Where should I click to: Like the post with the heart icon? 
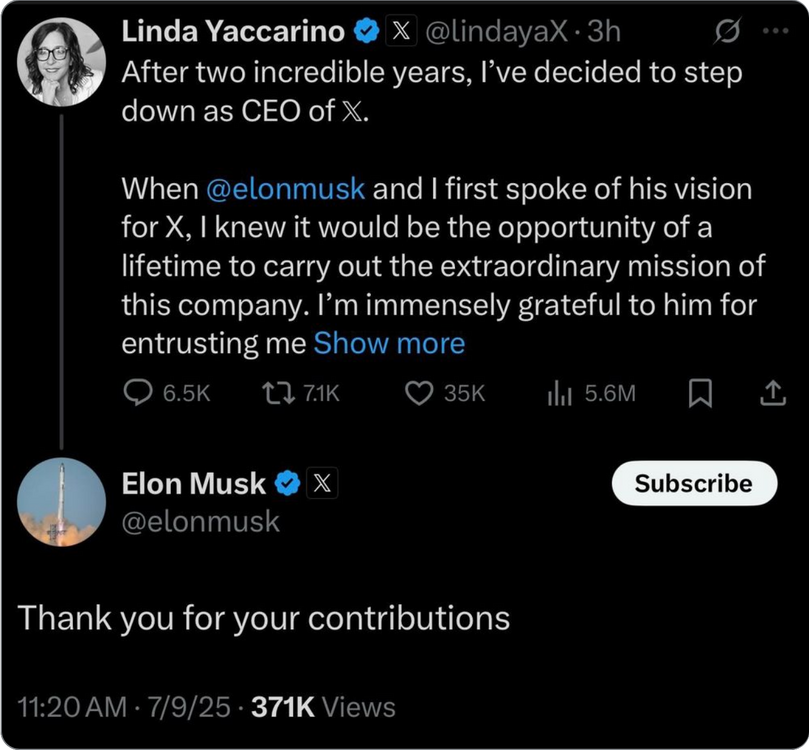point(418,394)
